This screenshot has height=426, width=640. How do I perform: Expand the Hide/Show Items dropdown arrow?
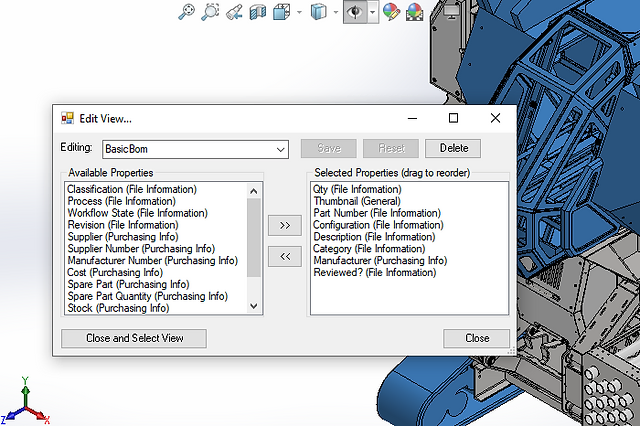(373, 12)
